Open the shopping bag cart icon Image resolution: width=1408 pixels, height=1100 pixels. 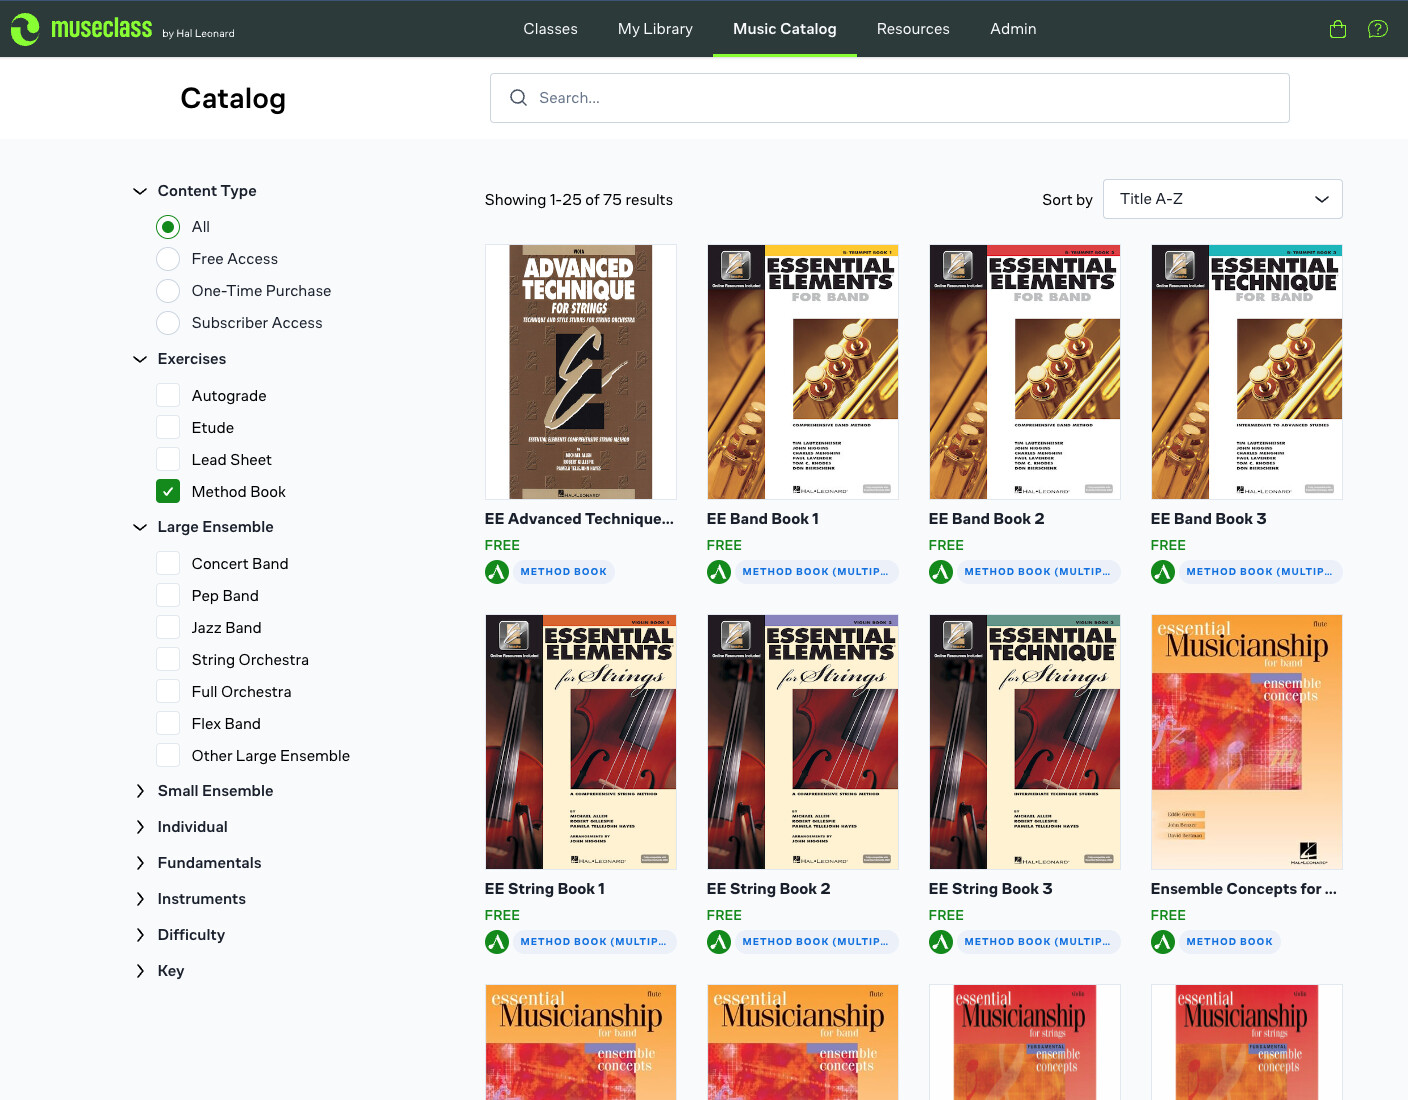point(1338,29)
